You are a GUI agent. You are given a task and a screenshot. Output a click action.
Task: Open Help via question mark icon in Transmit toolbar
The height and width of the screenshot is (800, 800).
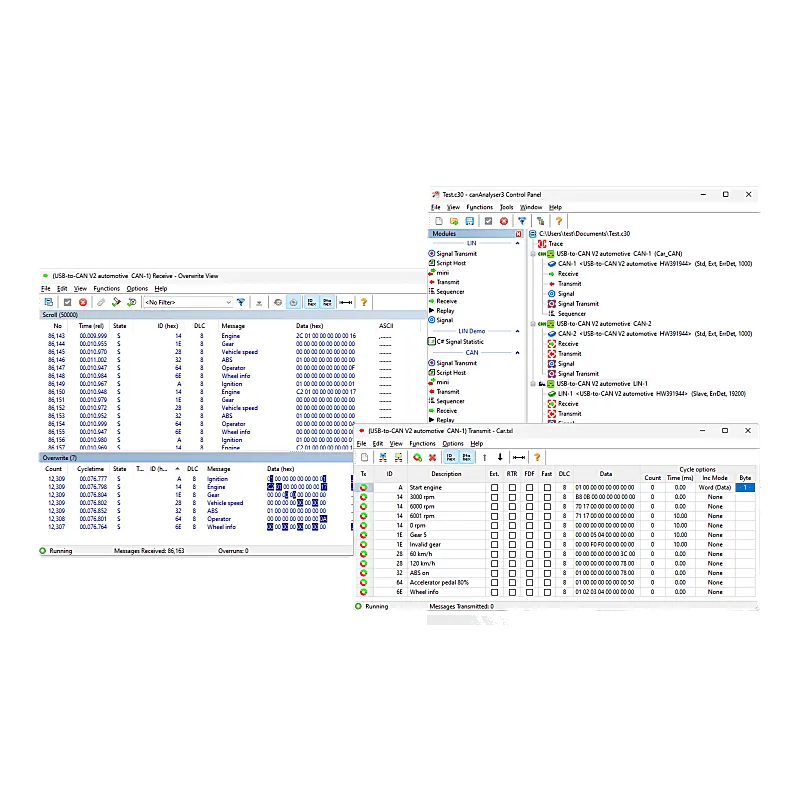coord(537,457)
